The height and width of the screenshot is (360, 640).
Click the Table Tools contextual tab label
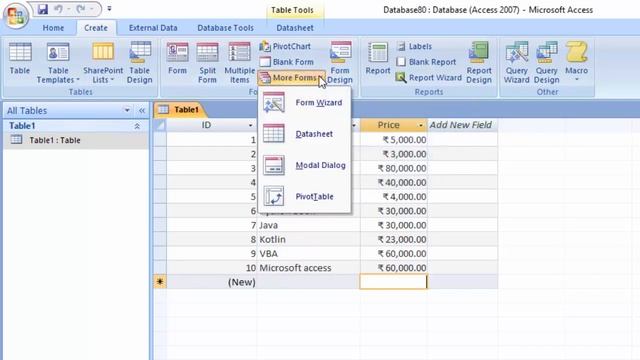[x=292, y=10]
